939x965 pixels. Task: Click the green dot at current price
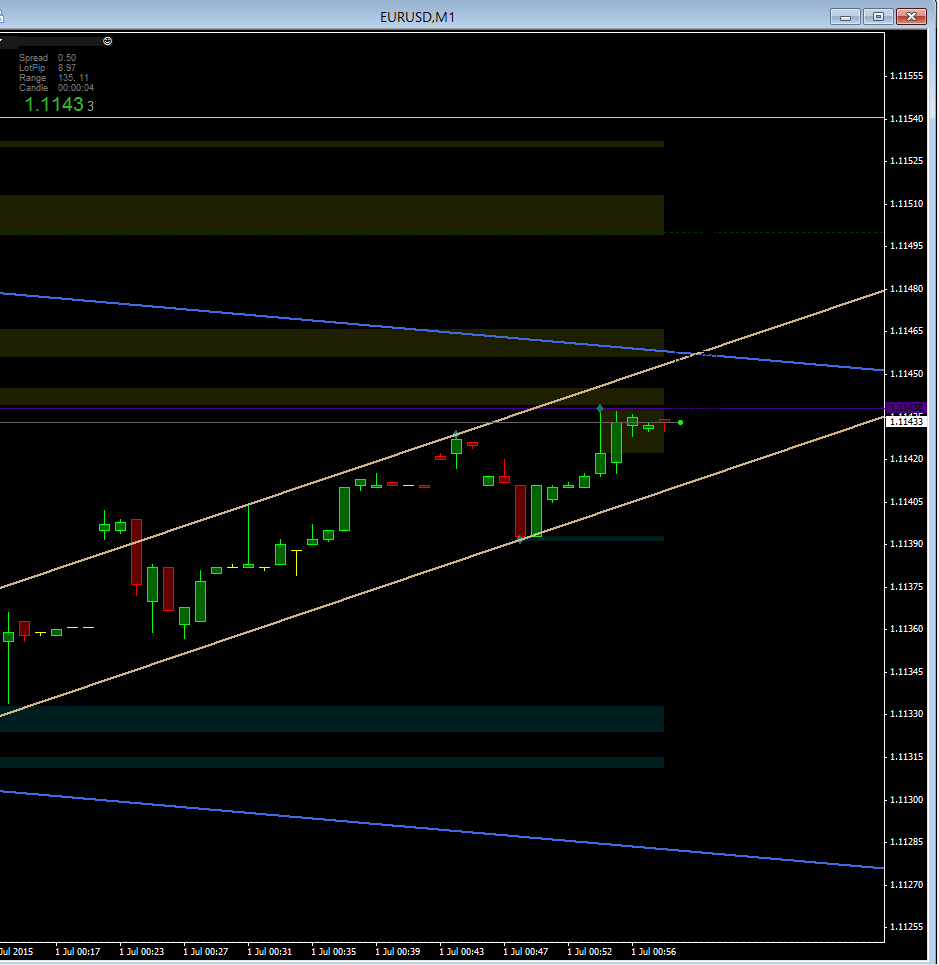(x=681, y=423)
